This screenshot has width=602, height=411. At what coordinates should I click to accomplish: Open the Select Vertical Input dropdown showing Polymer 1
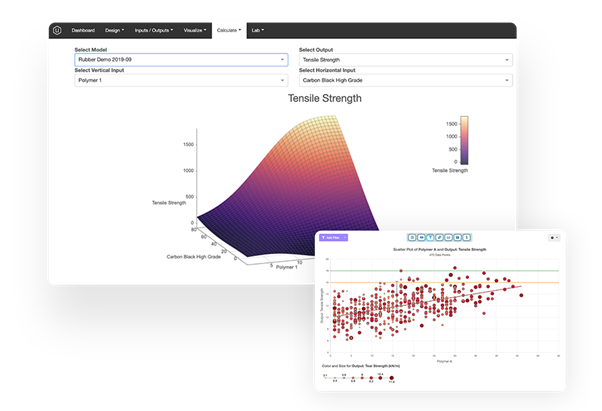[x=181, y=80]
